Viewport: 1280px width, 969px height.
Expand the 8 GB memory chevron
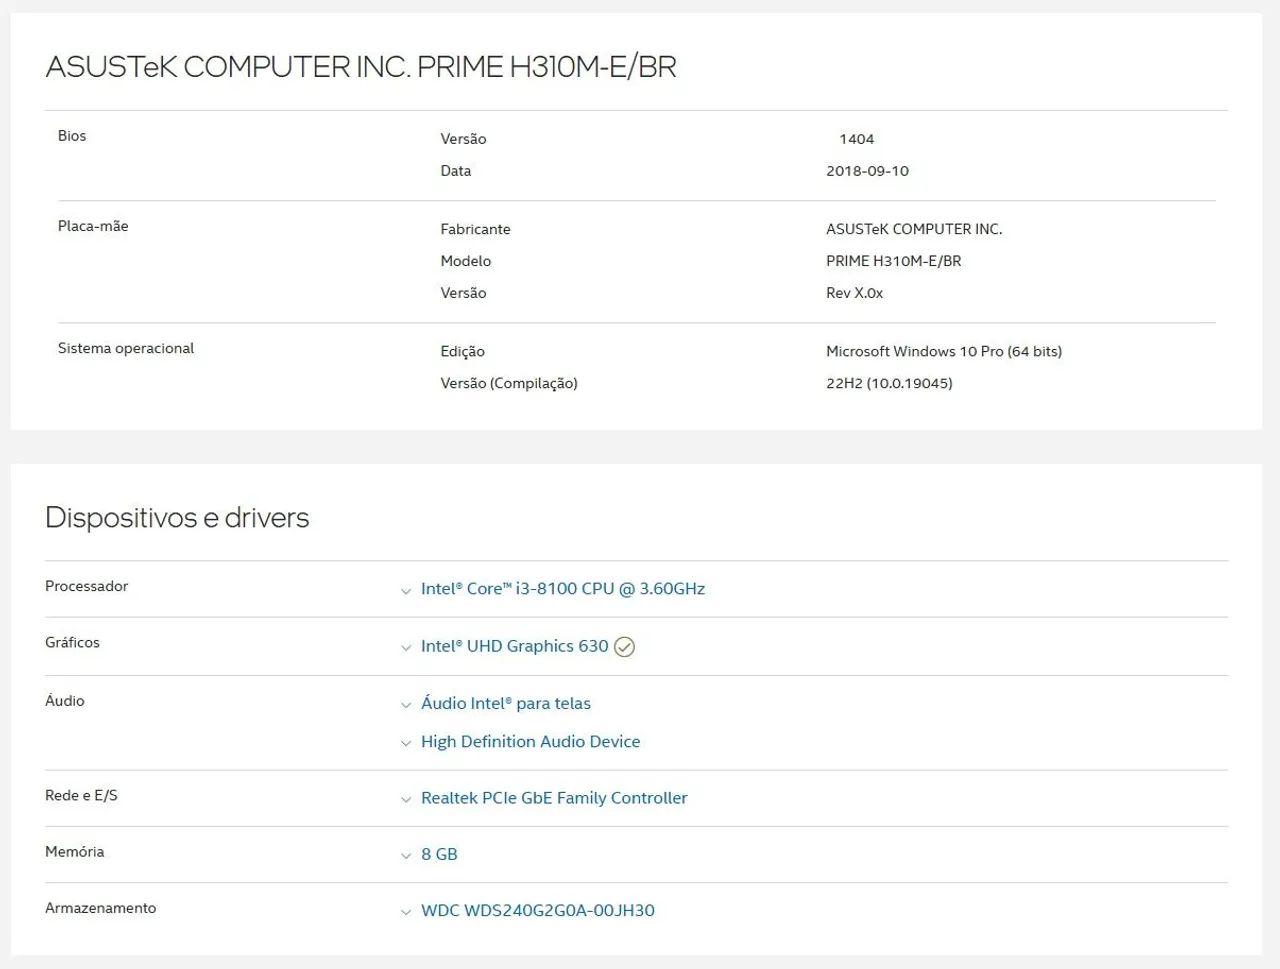(406, 856)
